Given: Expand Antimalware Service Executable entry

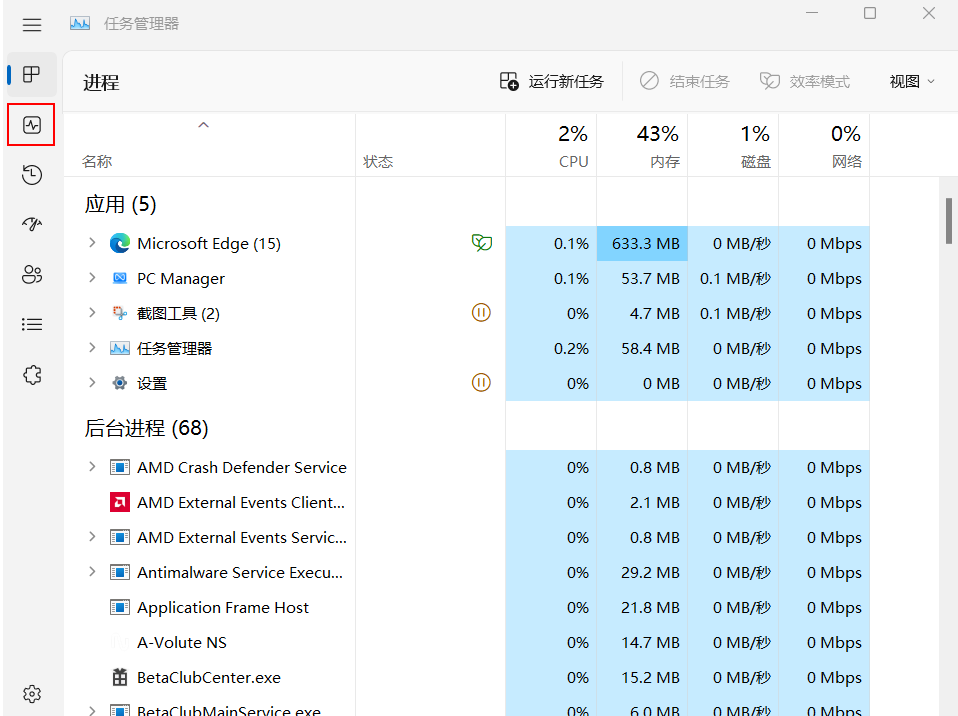Looking at the screenshot, I should 92,572.
